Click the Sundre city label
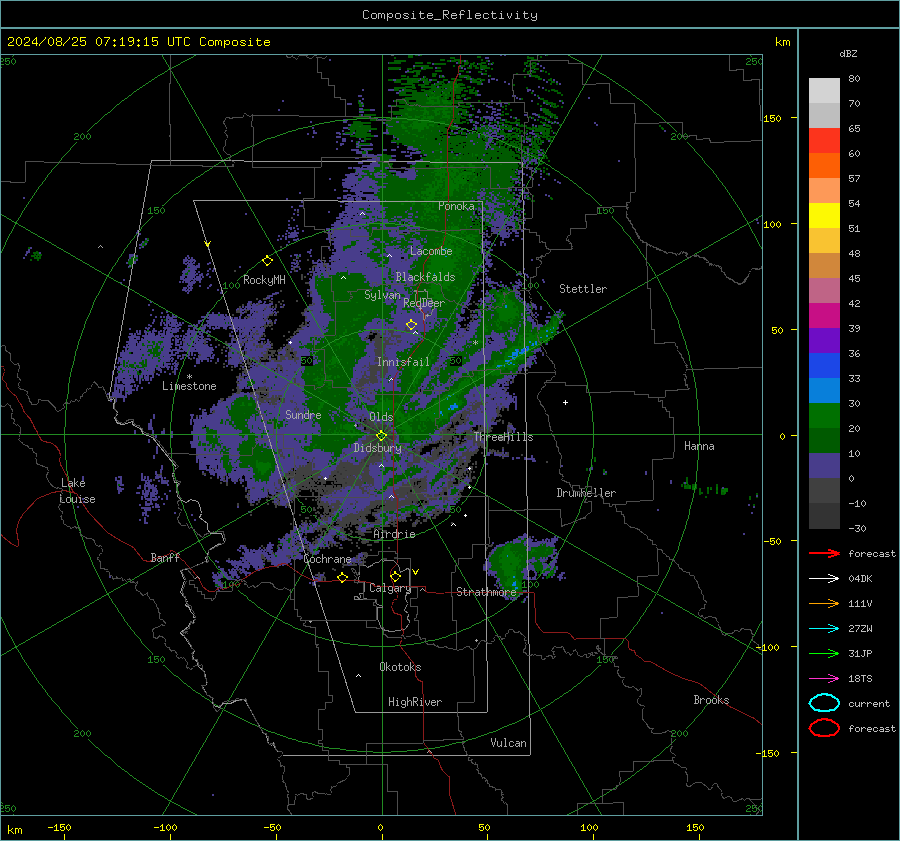The image size is (900, 841). [x=303, y=414]
